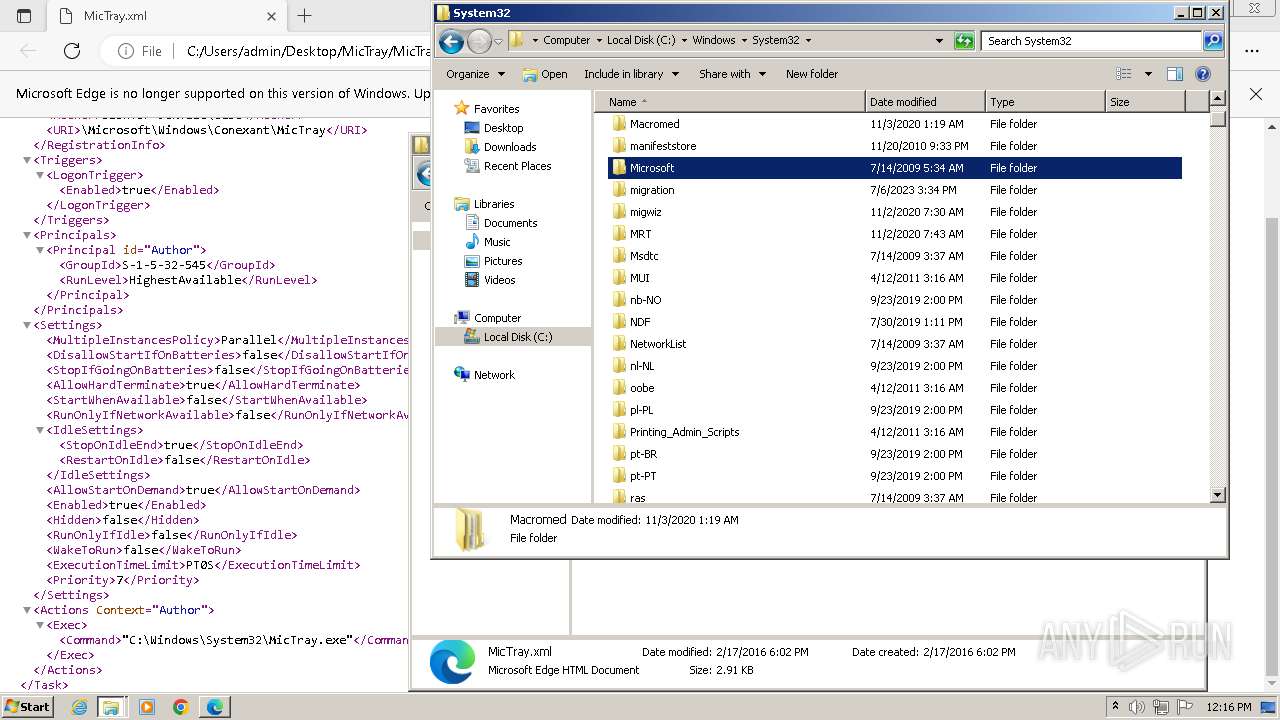The image size is (1280, 720).
Task: Open Internet Explorer from taskbar
Action: point(79,707)
